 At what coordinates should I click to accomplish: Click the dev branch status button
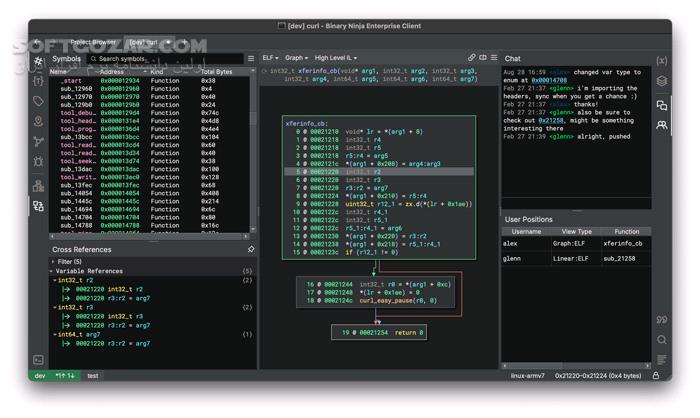pos(40,376)
